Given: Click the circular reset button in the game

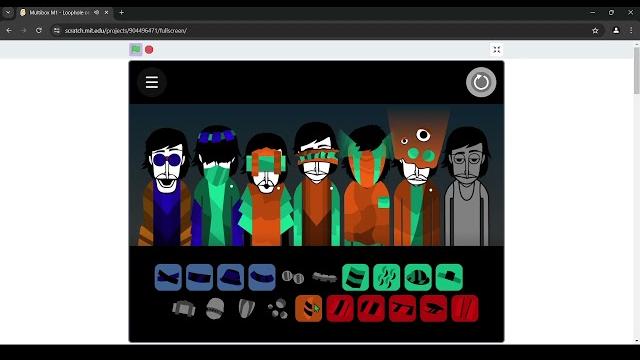Looking at the screenshot, I should 481,82.
